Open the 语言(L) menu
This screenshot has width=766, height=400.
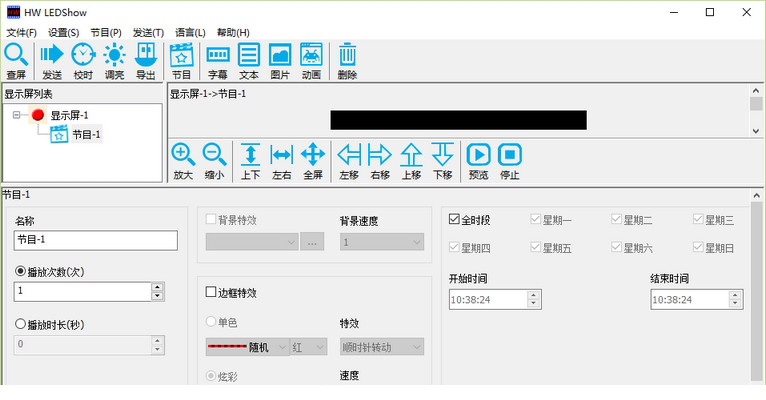pyautogui.click(x=191, y=33)
